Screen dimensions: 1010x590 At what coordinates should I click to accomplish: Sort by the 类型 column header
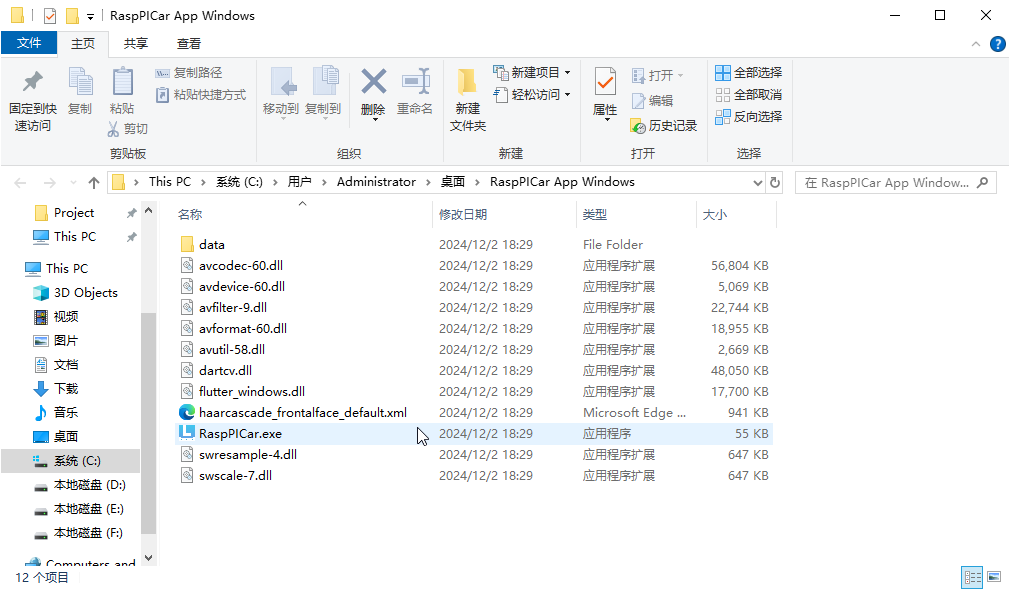pyautogui.click(x=636, y=214)
